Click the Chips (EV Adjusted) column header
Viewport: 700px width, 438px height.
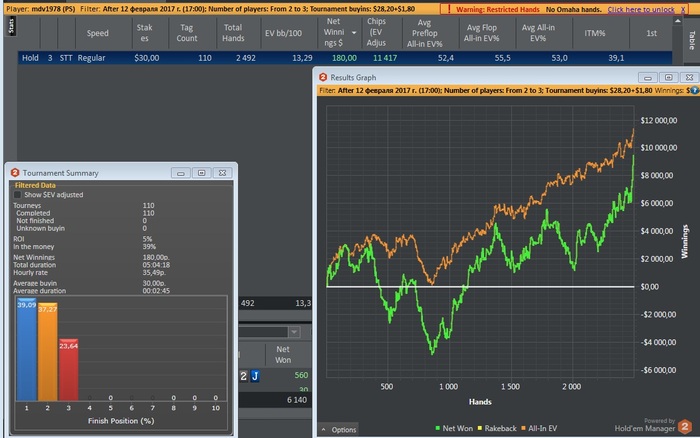click(376, 33)
